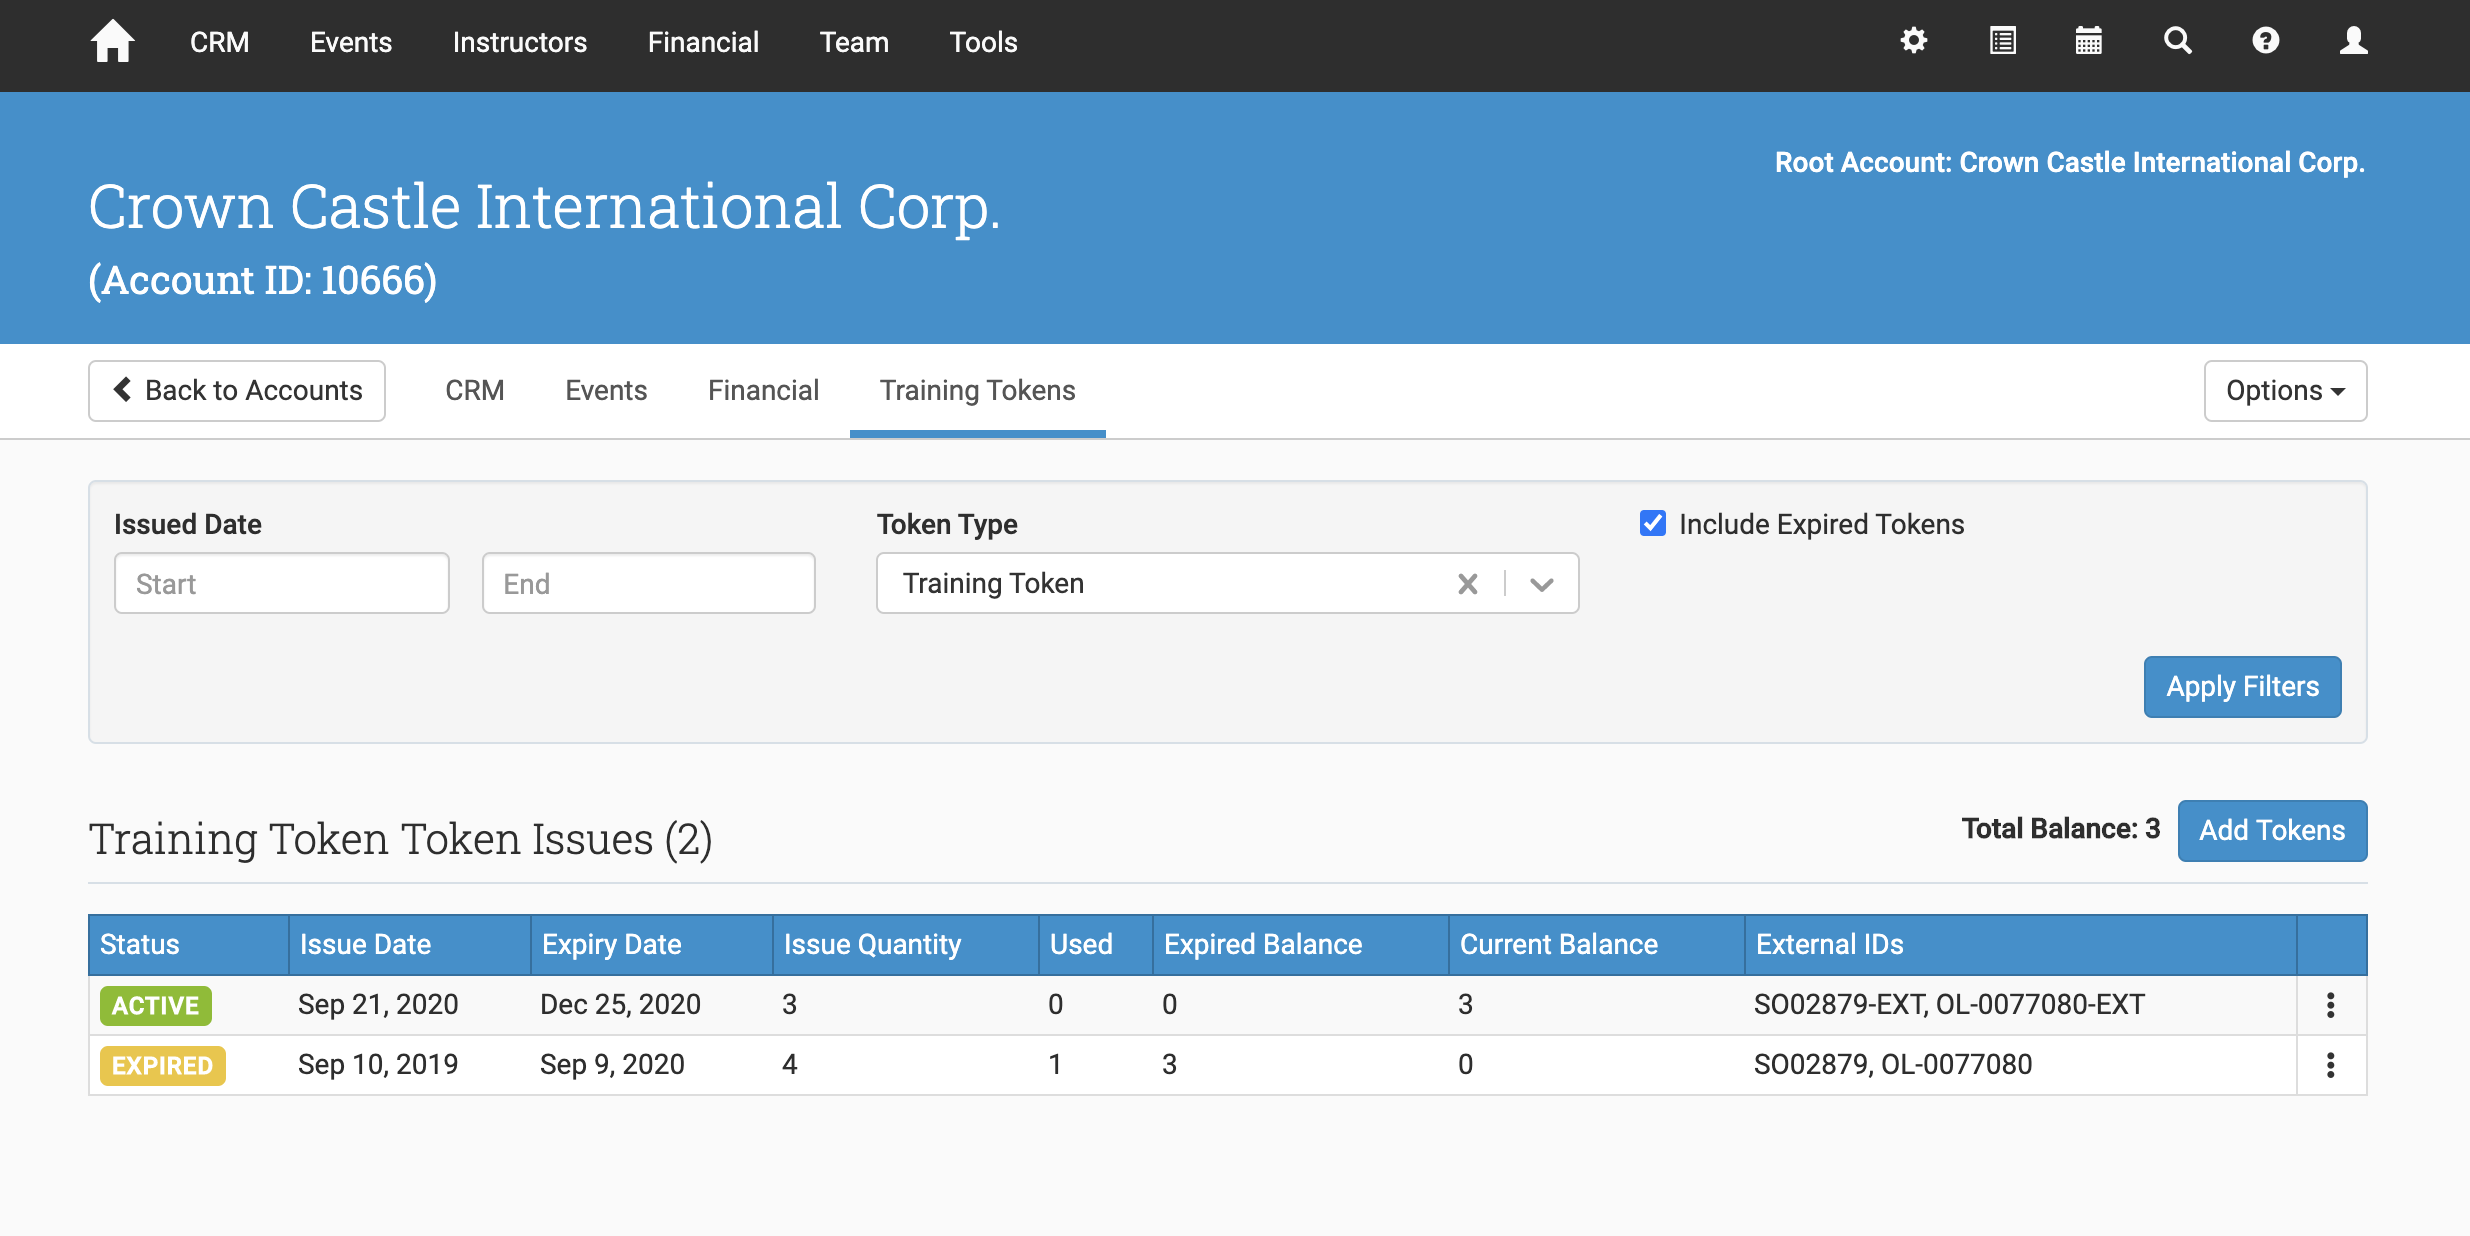Click external IDs SO02879, OL-0077080

(x=1893, y=1064)
